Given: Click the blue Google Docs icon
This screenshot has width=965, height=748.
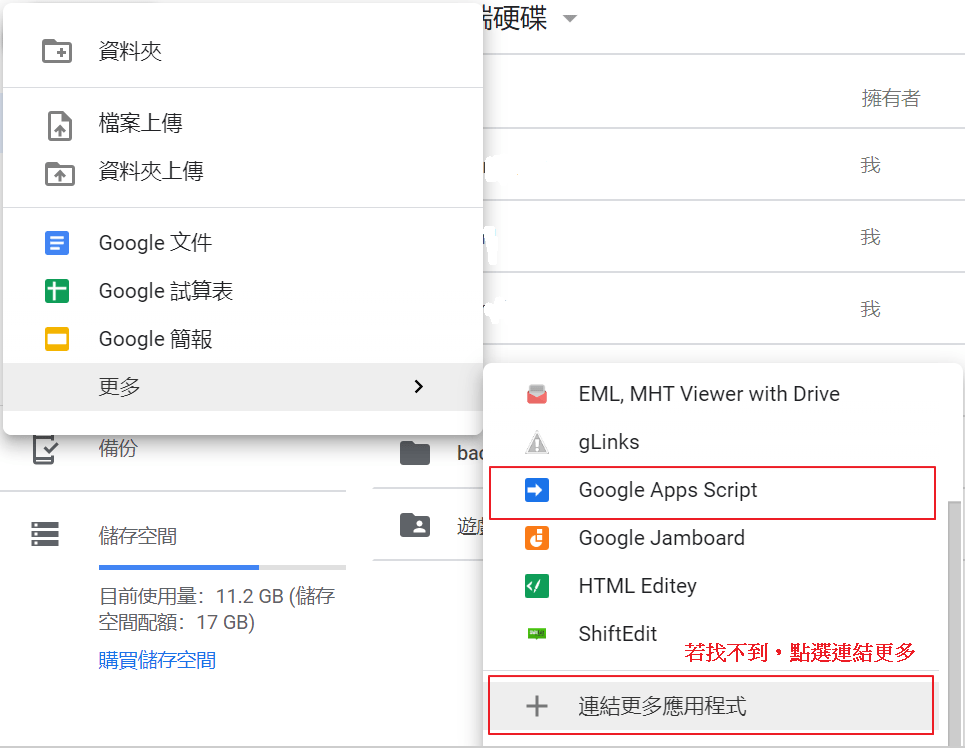Looking at the screenshot, I should [57, 243].
